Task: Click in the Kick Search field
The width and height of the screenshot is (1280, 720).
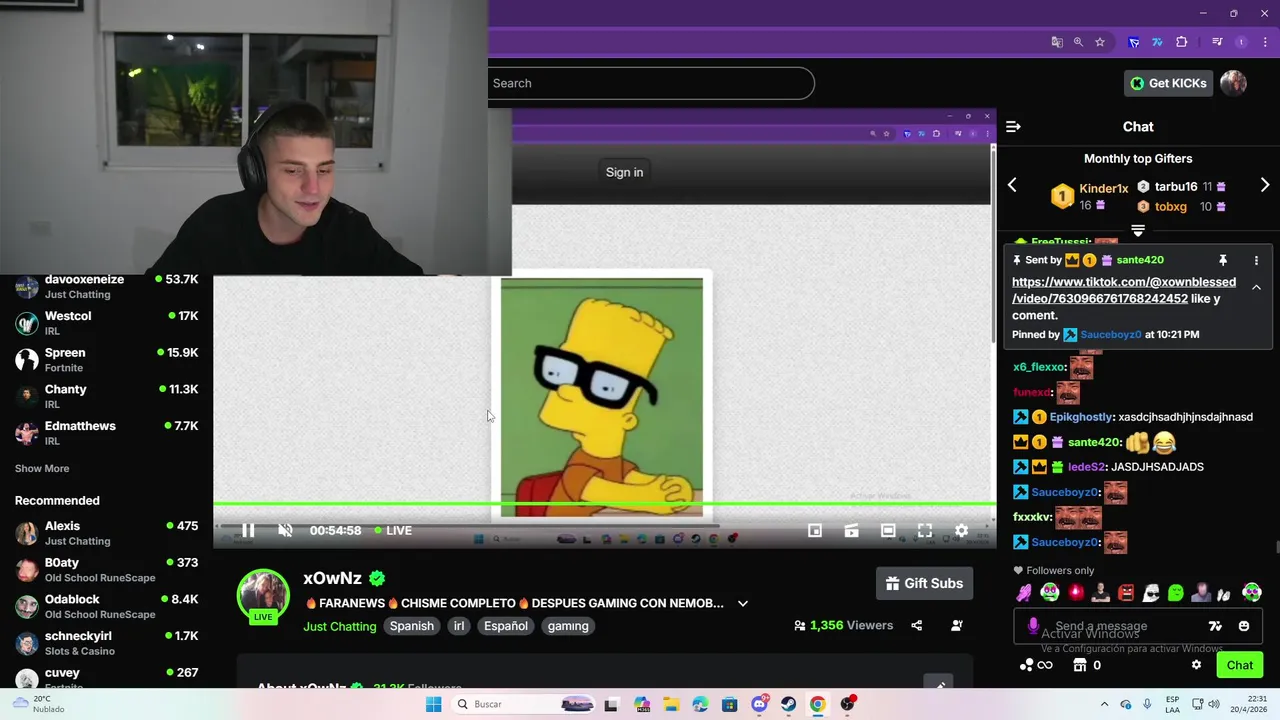Action: point(651,83)
